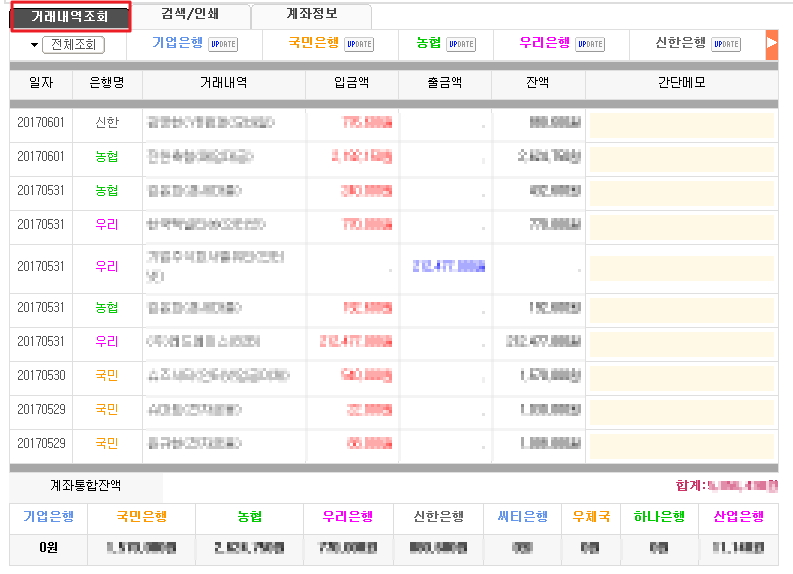Image resolution: width=793 pixels, height=574 pixels.
Task: Click the 0원 balance under 기업은행
Action: click(49, 548)
